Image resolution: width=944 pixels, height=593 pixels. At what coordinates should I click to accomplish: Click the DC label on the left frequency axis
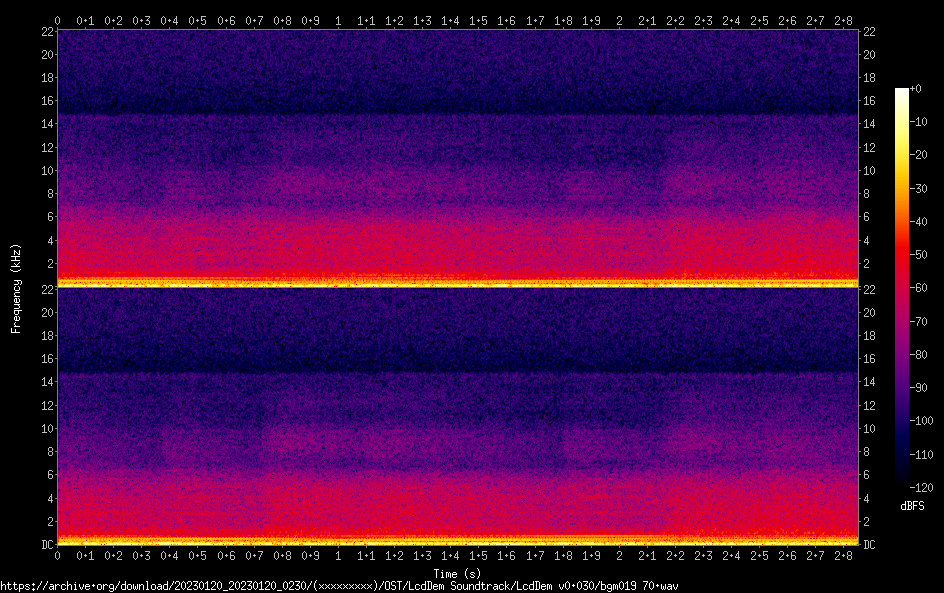pos(46,544)
